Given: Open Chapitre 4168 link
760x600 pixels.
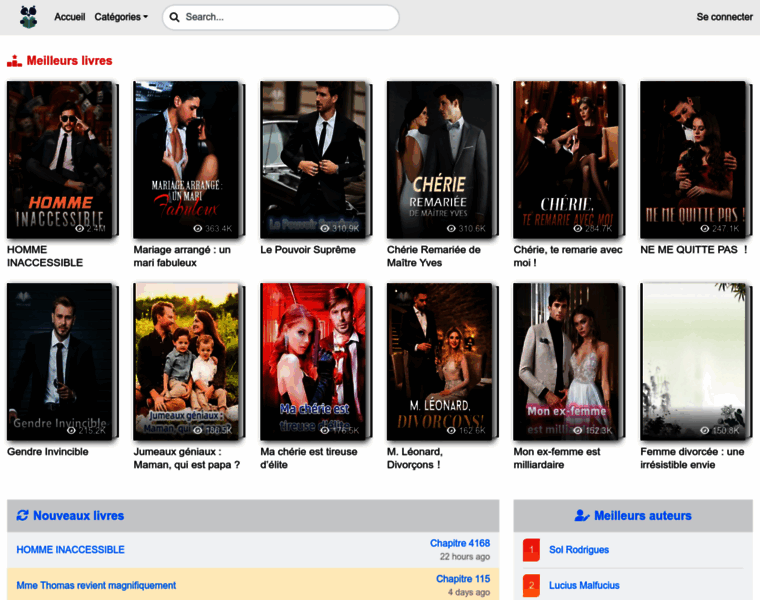Looking at the screenshot, I should [x=460, y=543].
